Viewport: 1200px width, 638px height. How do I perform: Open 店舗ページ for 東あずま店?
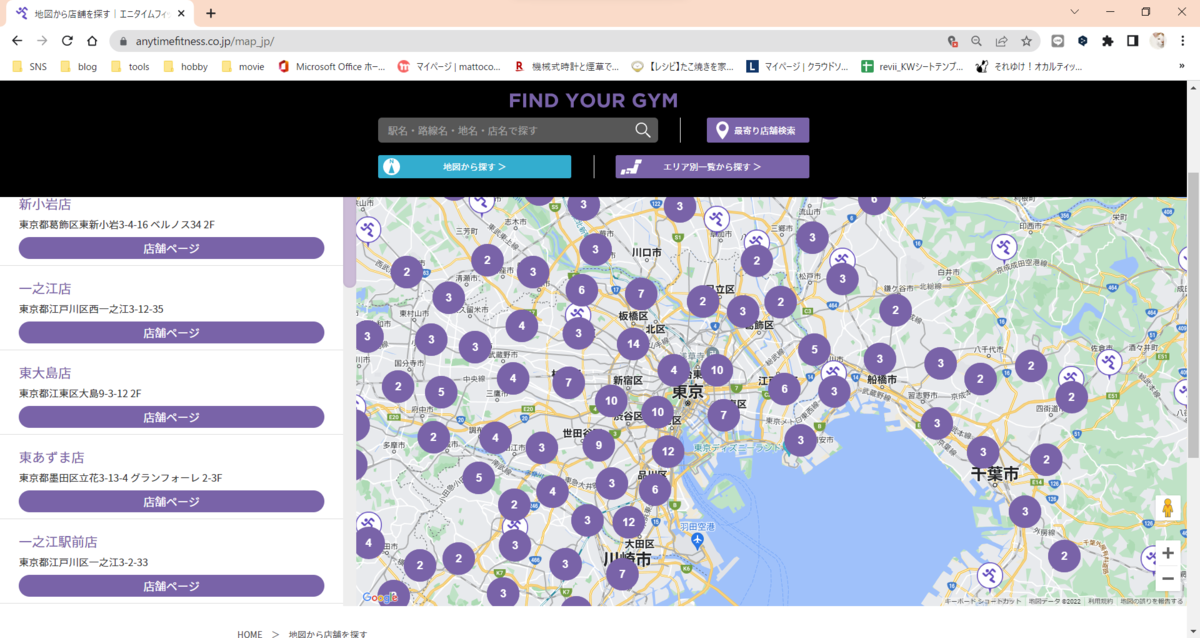tap(171, 502)
